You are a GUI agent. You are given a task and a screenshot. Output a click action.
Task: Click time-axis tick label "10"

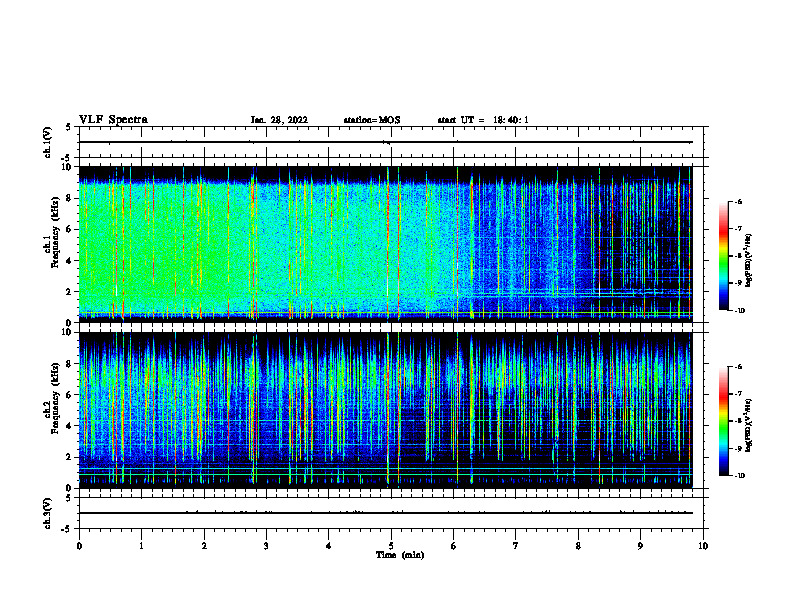point(703,546)
